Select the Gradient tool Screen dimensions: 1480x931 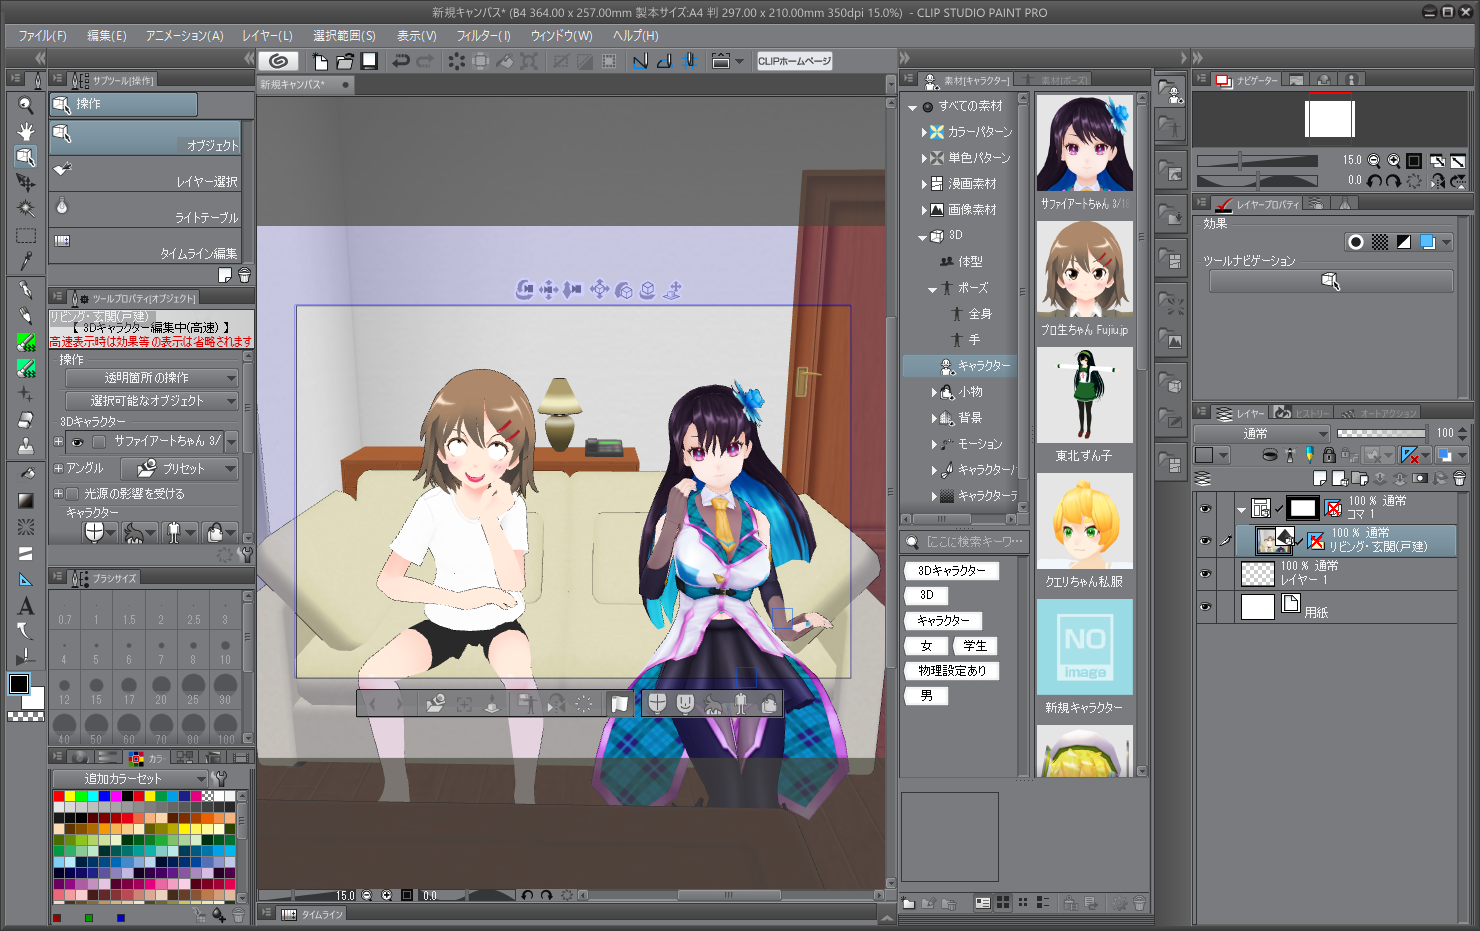pos(26,500)
